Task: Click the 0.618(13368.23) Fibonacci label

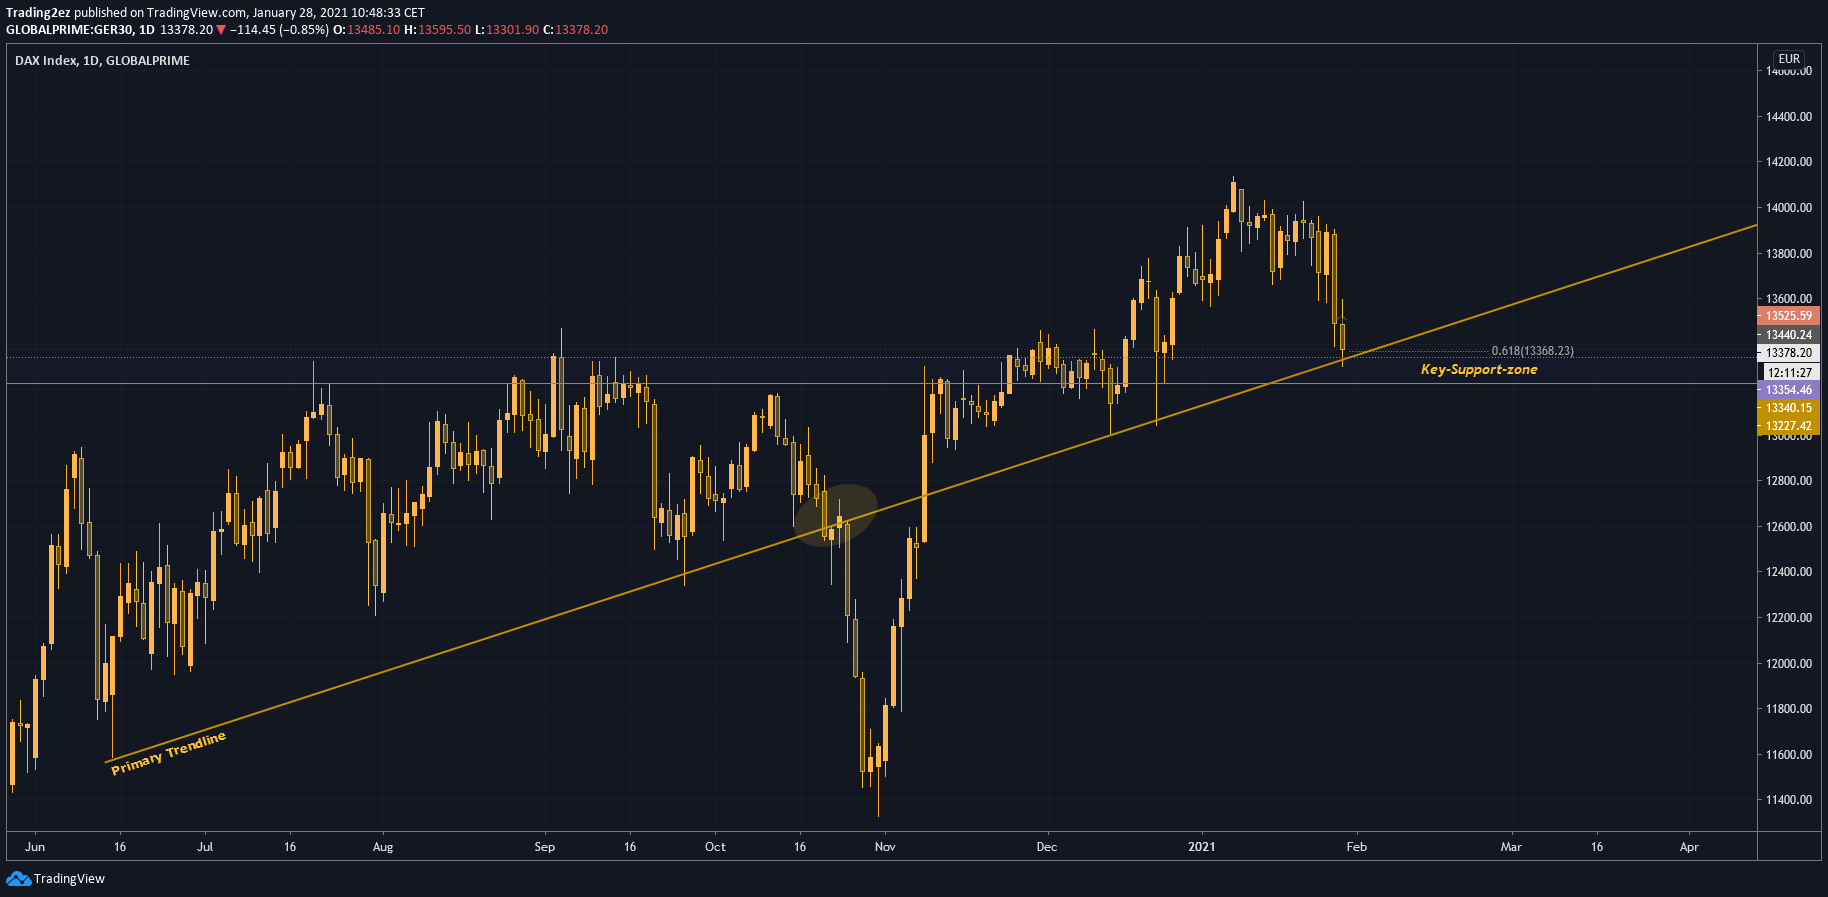Action: (x=1532, y=351)
